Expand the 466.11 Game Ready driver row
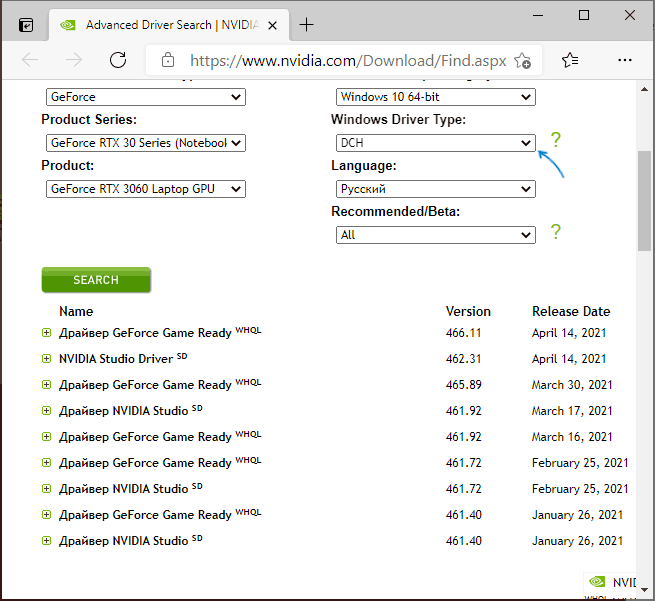The width and height of the screenshot is (655, 601). [46, 333]
